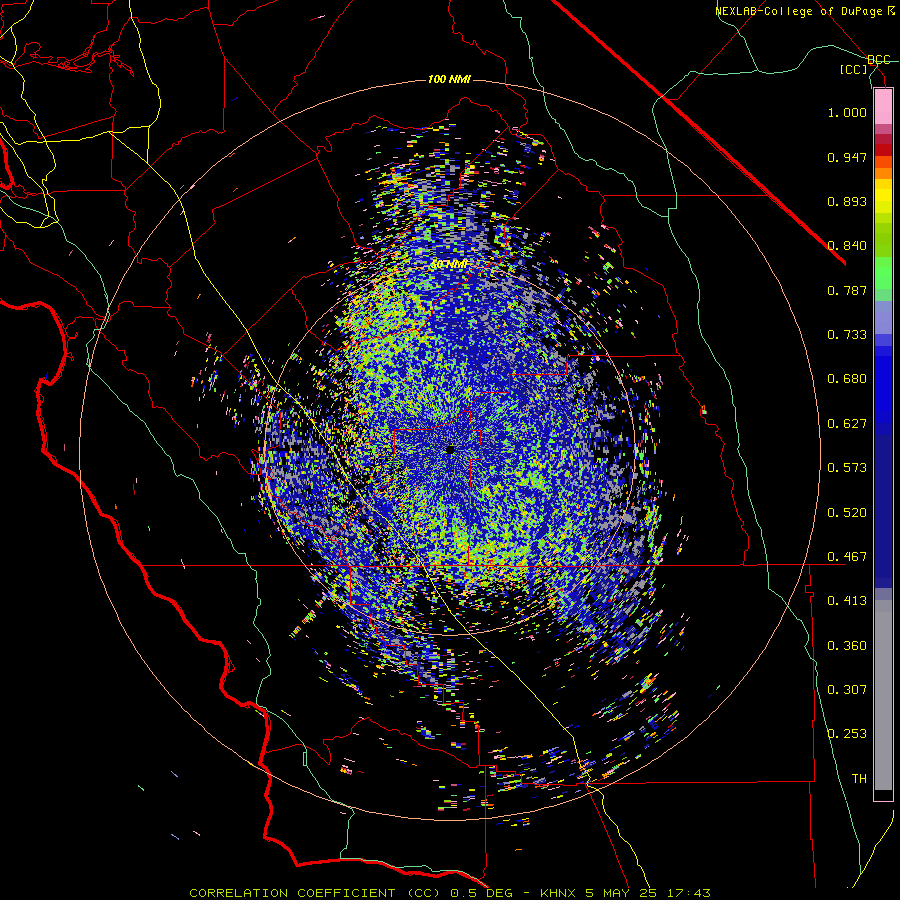Viewport: 900px width, 900px height.
Task: Click the 0.893 color scale label
Action: (x=847, y=201)
